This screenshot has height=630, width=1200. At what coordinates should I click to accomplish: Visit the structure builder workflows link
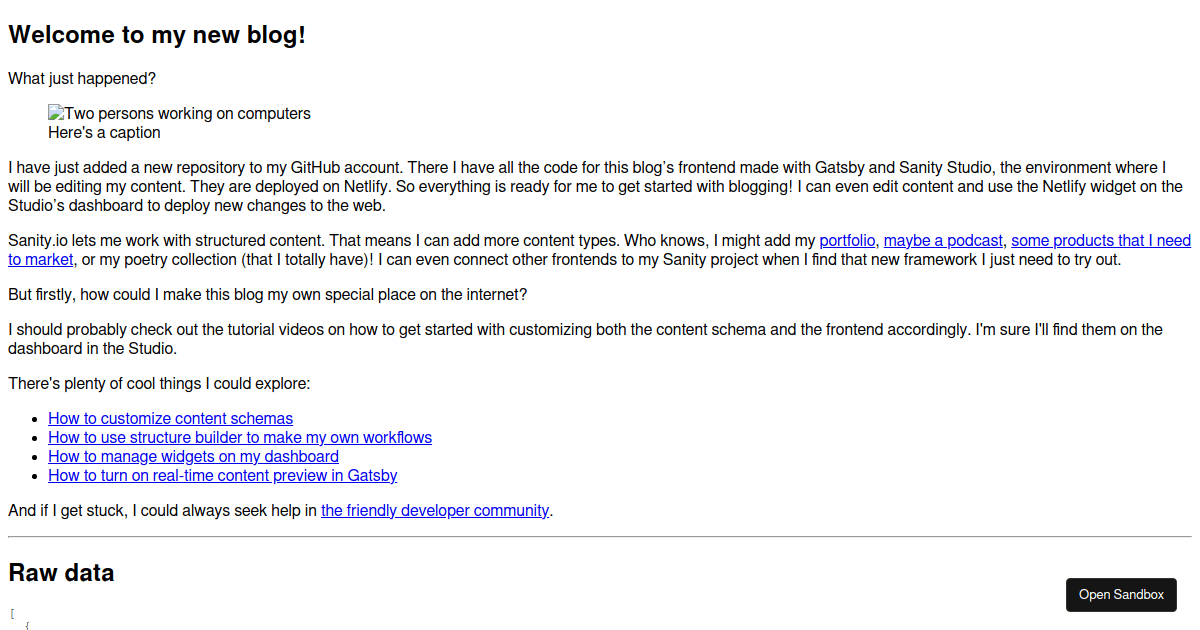pyautogui.click(x=240, y=437)
